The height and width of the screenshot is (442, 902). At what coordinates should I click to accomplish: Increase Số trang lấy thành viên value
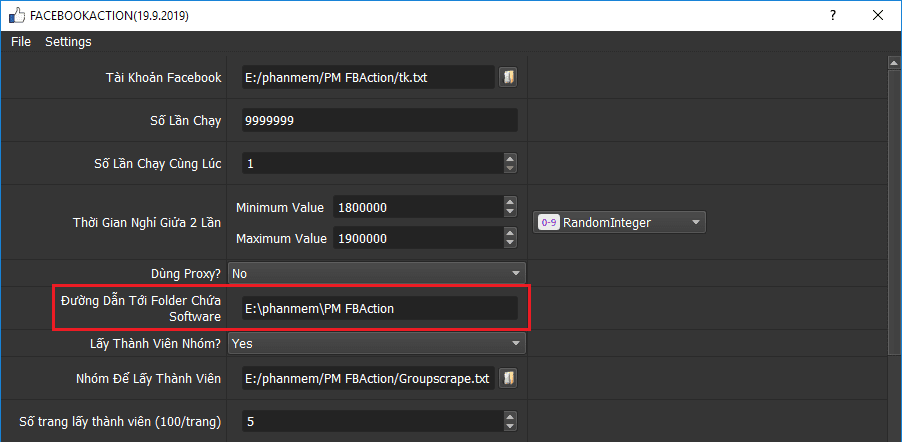pos(510,417)
